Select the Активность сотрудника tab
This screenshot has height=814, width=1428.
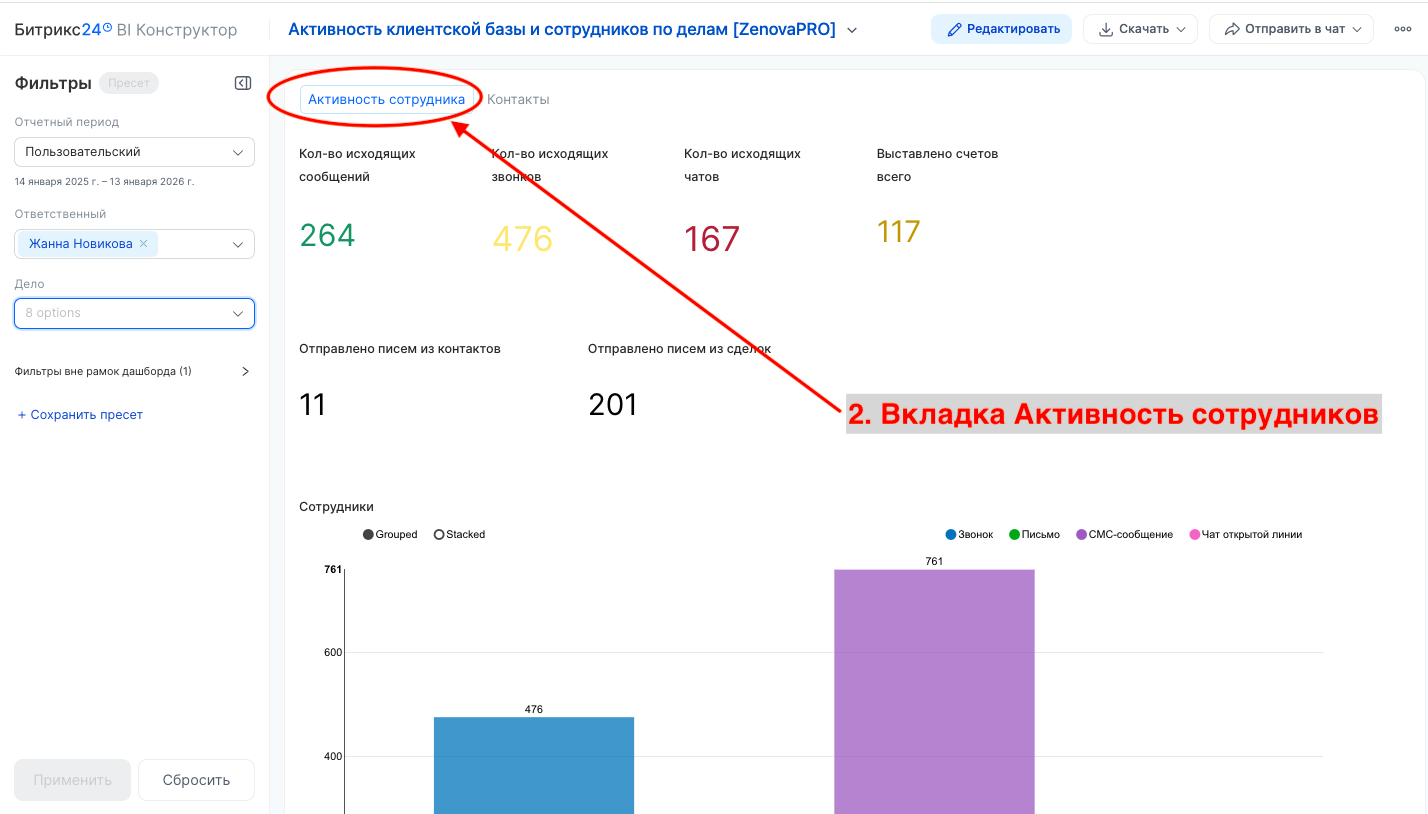[387, 99]
